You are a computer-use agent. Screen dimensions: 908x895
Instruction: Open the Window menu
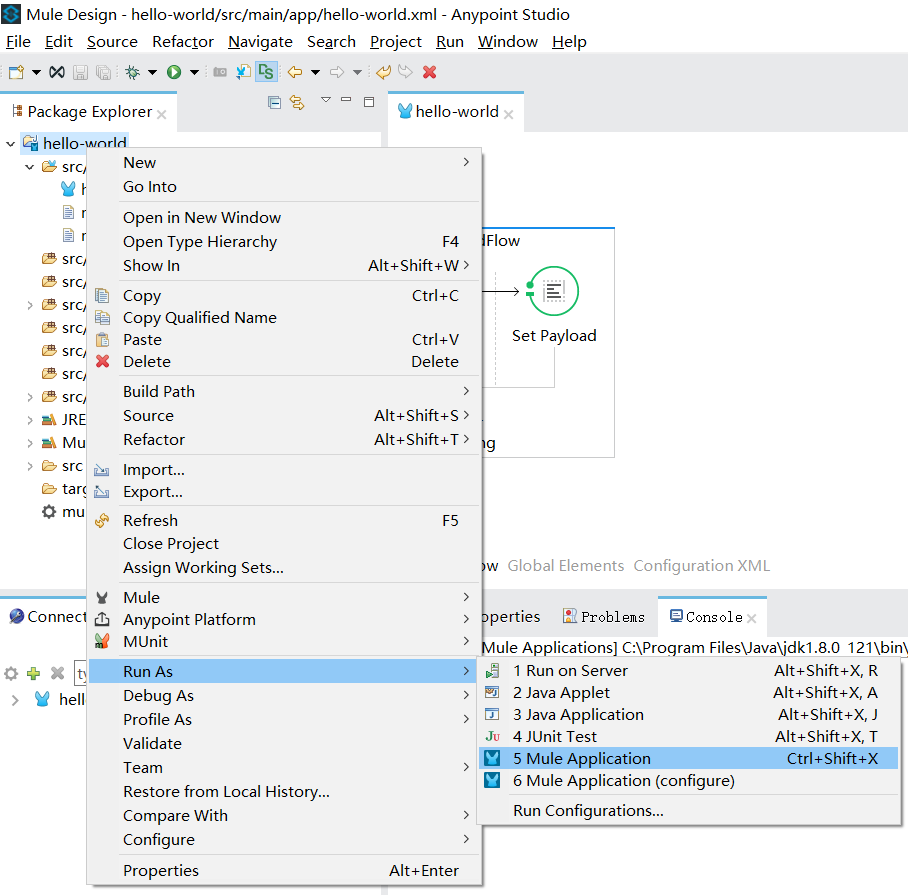[x=507, y=42]
